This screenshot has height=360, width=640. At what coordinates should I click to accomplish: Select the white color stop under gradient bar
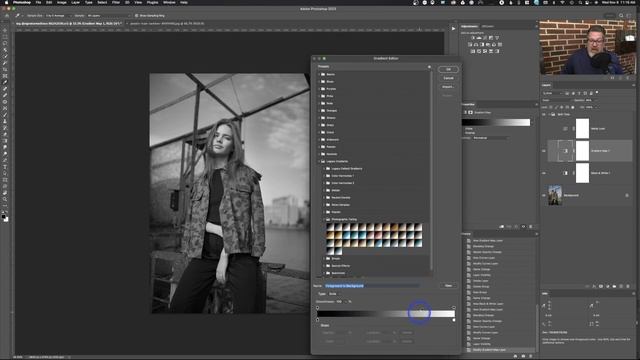tap(454, 320)
